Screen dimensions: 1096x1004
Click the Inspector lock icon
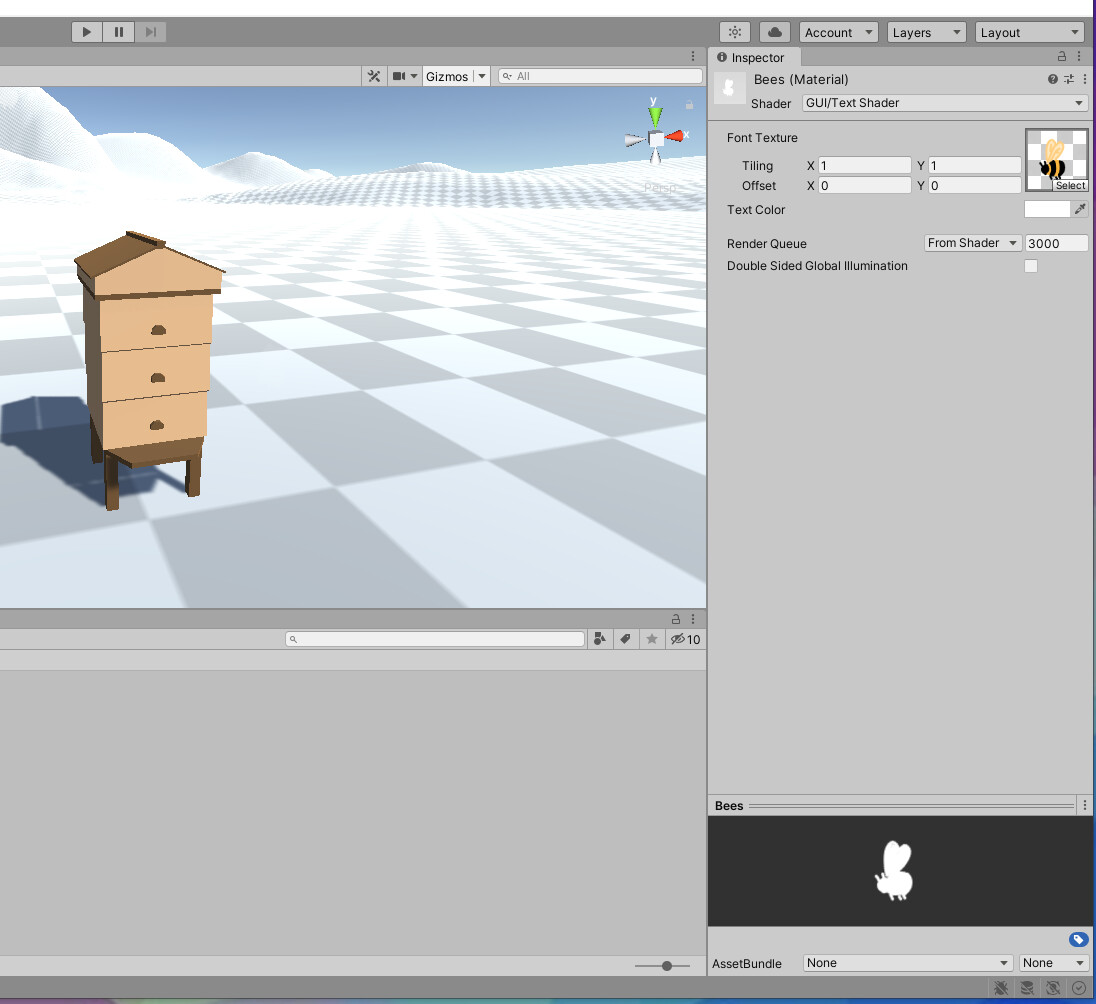1063,57
